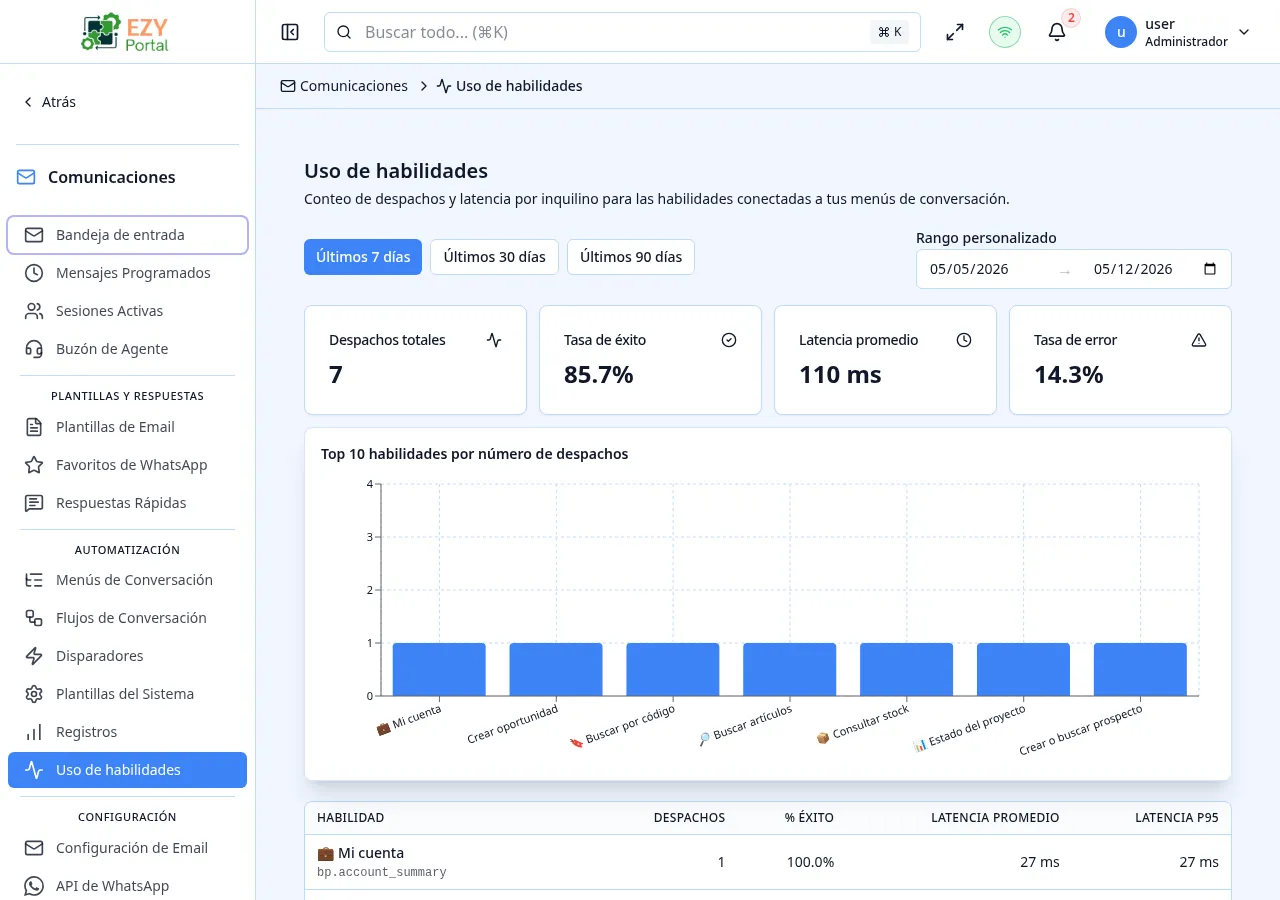Click the Menús de Conversación icon
Image resolution: width=1280 pixels, height=900 pixels.
coord(34,580)
